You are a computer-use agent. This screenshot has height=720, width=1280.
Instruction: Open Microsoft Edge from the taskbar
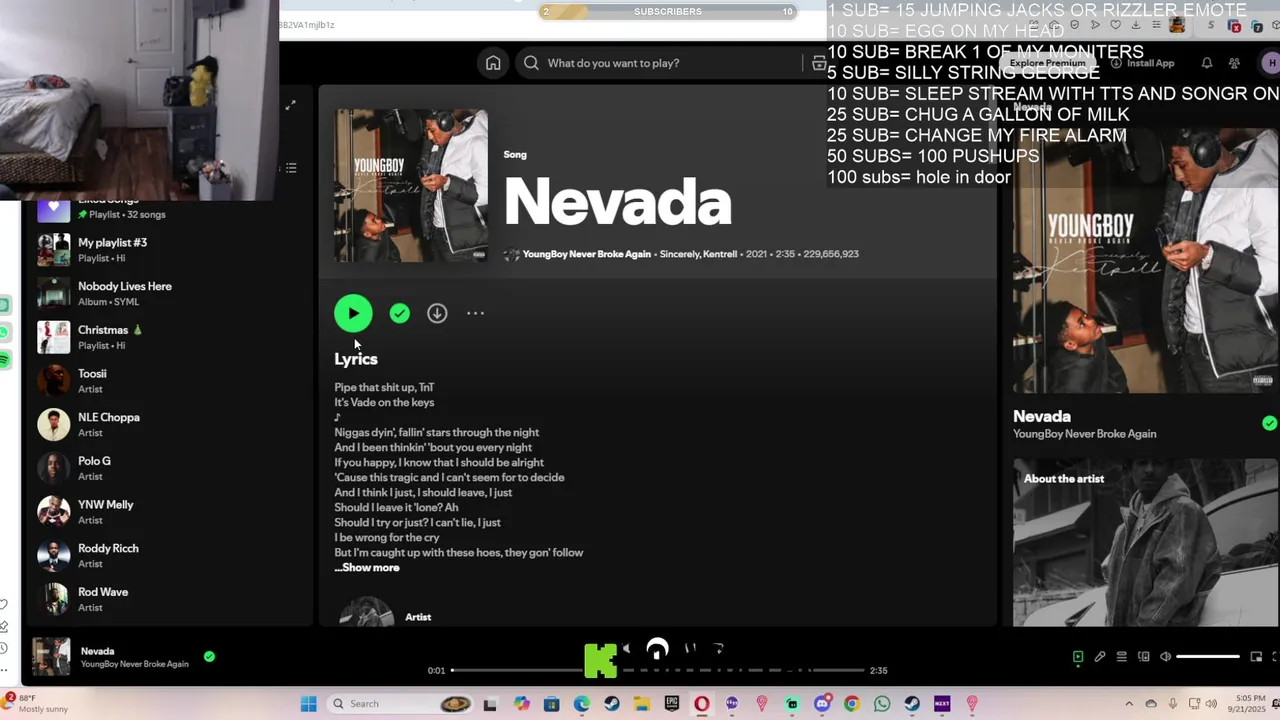coord(582,704)
